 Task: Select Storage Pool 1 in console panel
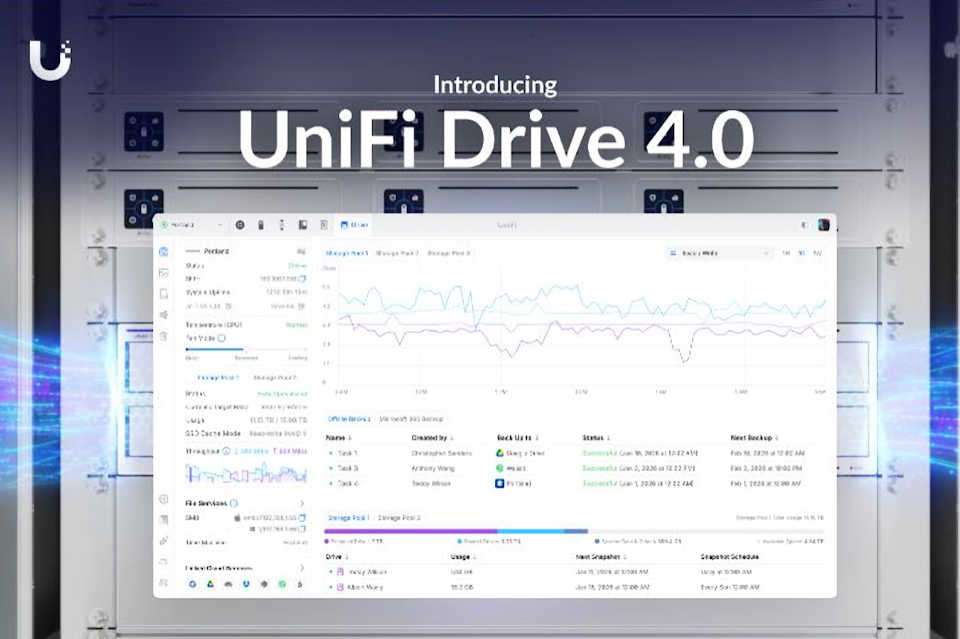coord(218,378)
